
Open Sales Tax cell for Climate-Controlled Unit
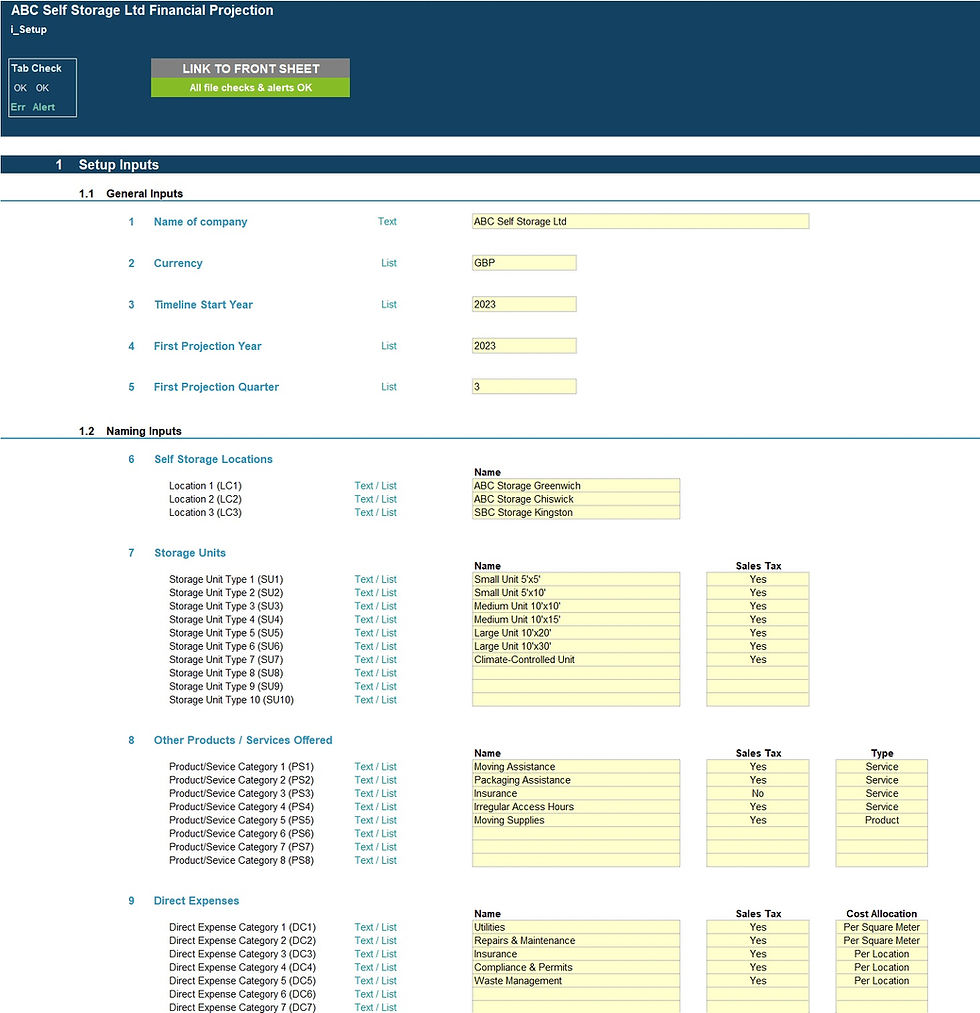coord(758,659)
